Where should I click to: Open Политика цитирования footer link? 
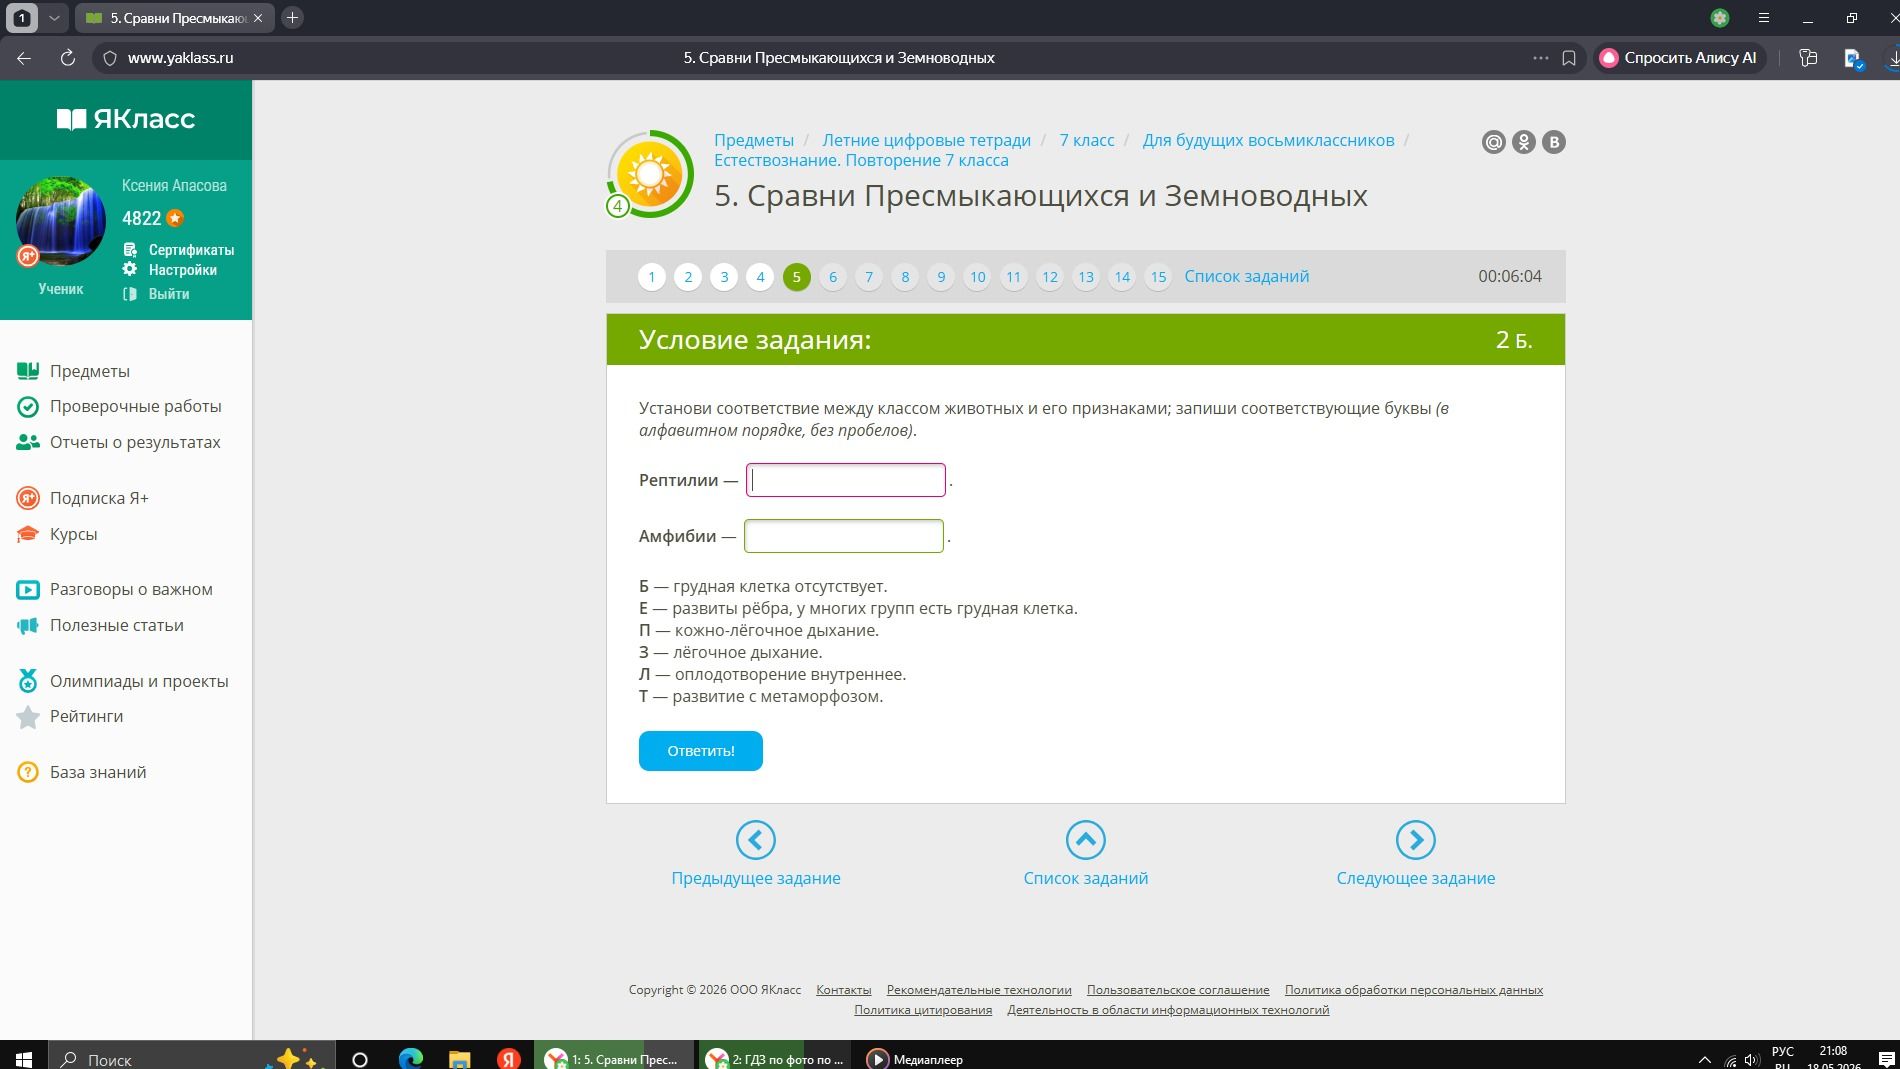[923, 1010]
